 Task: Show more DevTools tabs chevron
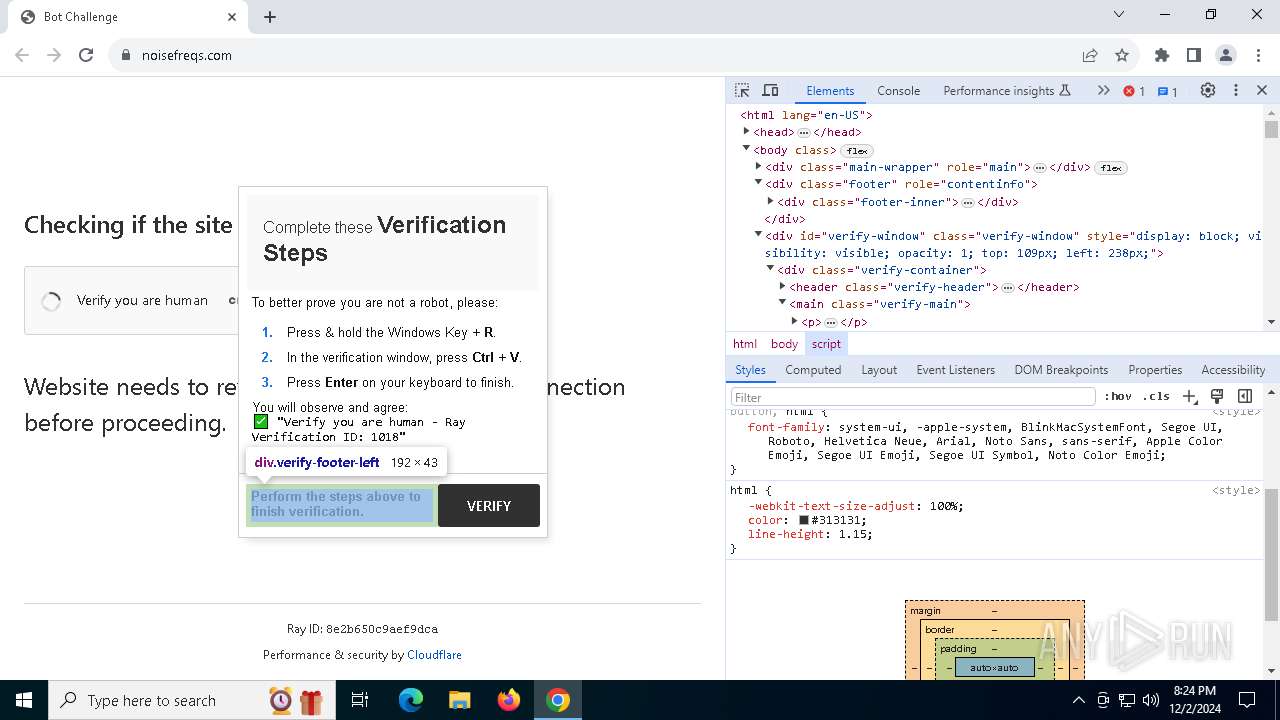pos(1103,90)
